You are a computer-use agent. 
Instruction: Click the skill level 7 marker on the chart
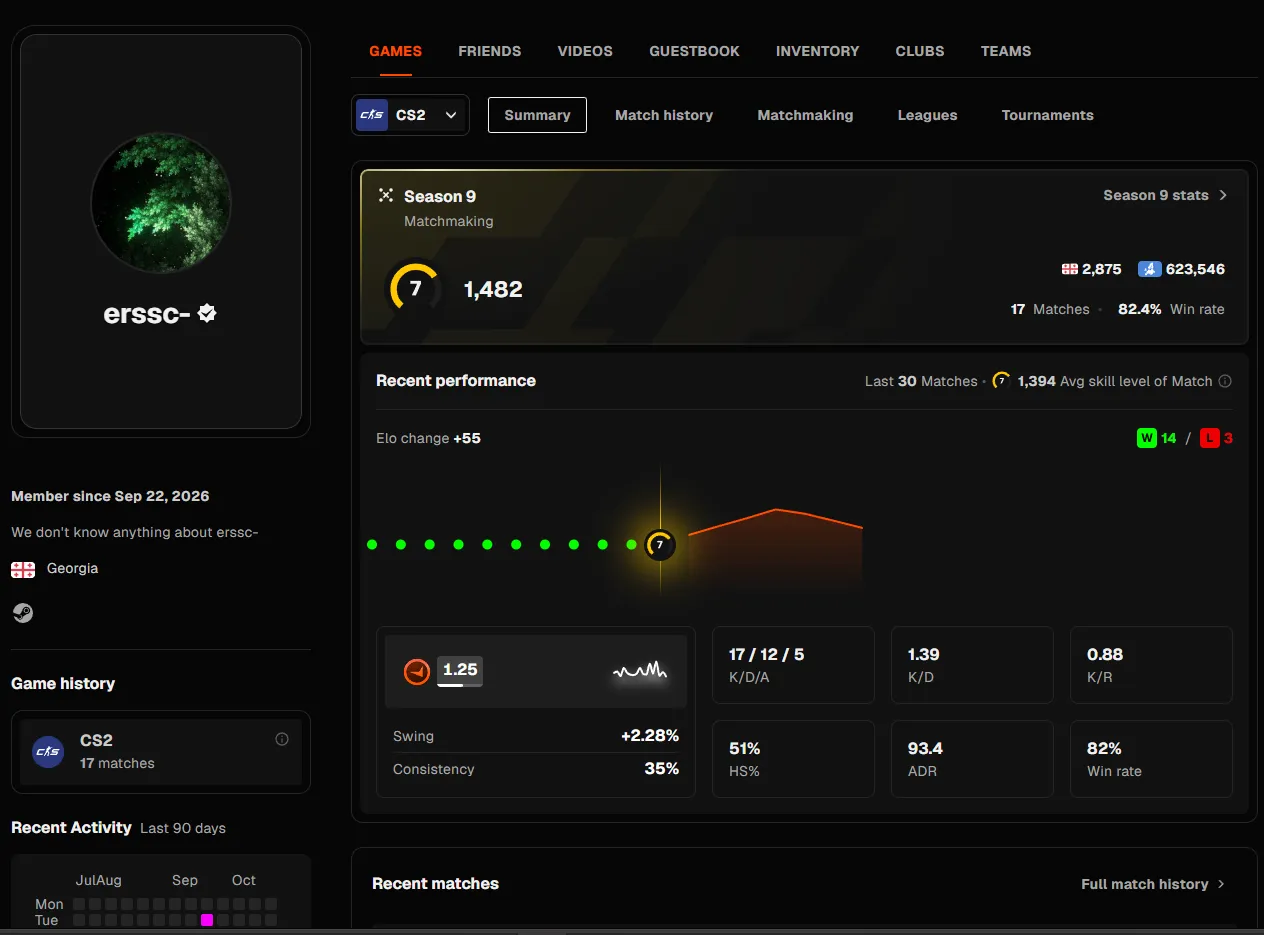click(x=659, y=545)
